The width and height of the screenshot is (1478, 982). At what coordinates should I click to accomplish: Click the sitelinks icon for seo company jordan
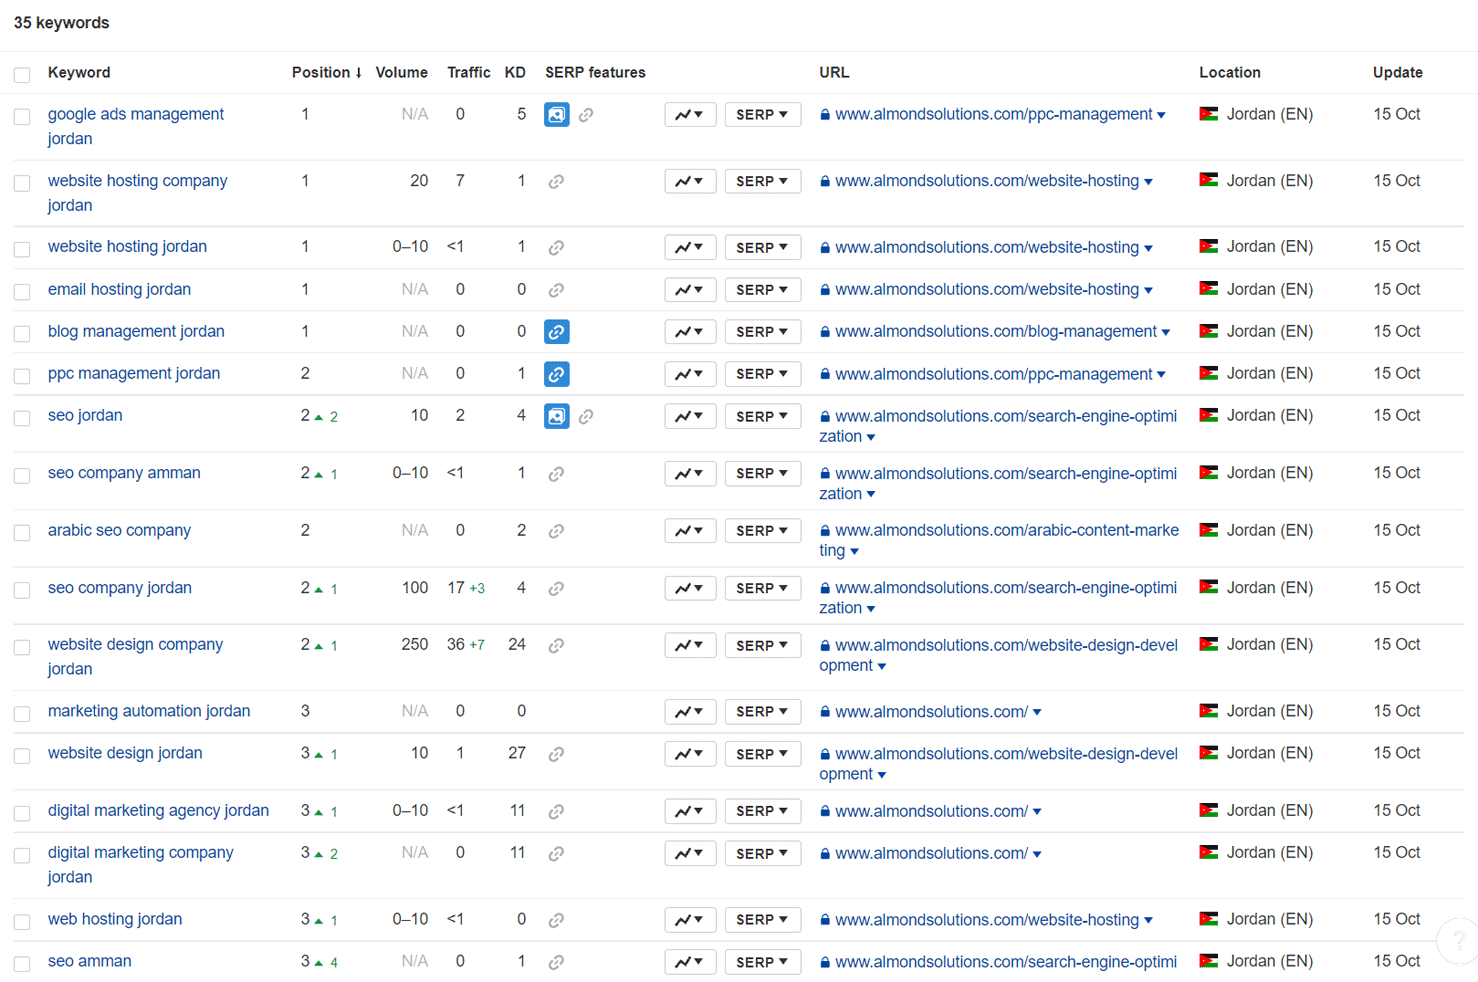(x=556, y=589)
